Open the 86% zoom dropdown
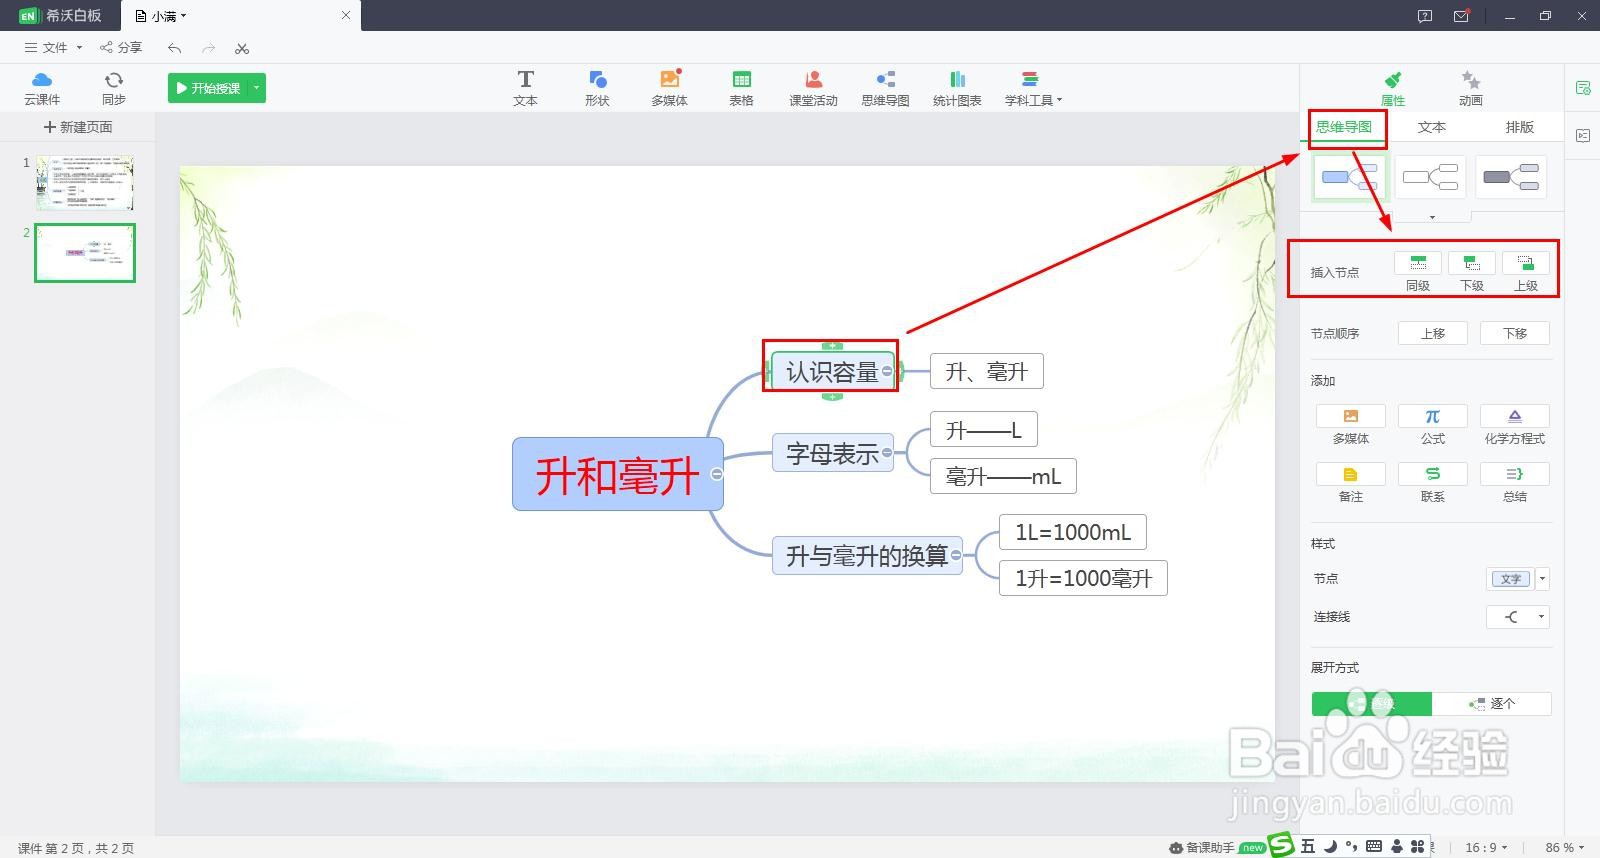 (1564, 847)
